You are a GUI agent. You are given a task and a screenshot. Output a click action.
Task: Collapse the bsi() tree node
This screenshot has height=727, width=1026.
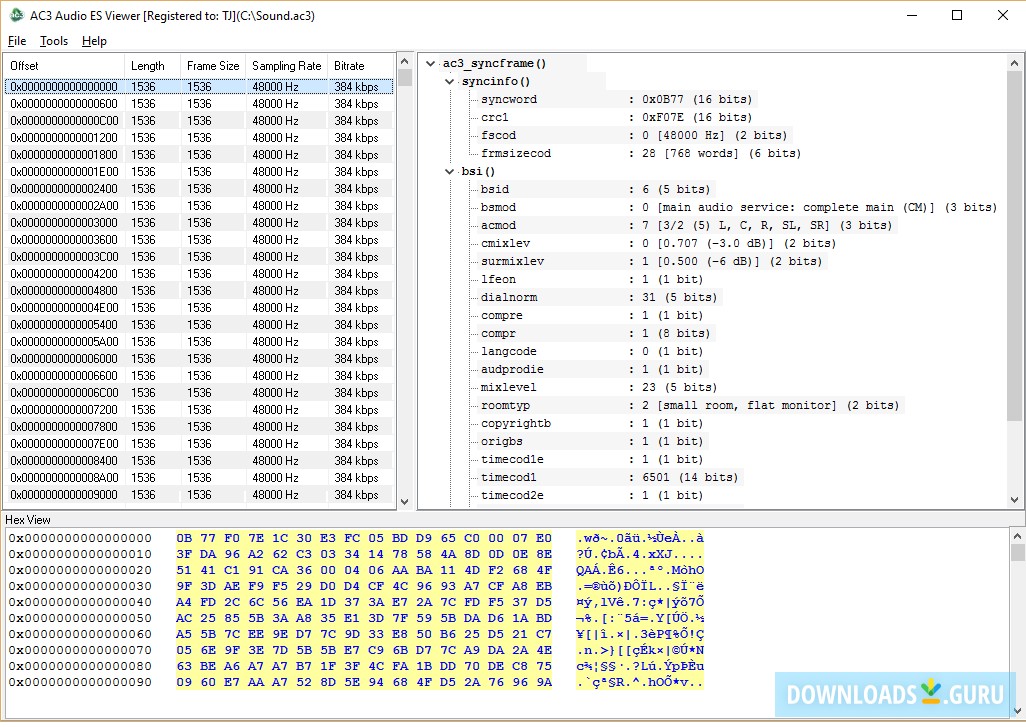click(450, 172)
